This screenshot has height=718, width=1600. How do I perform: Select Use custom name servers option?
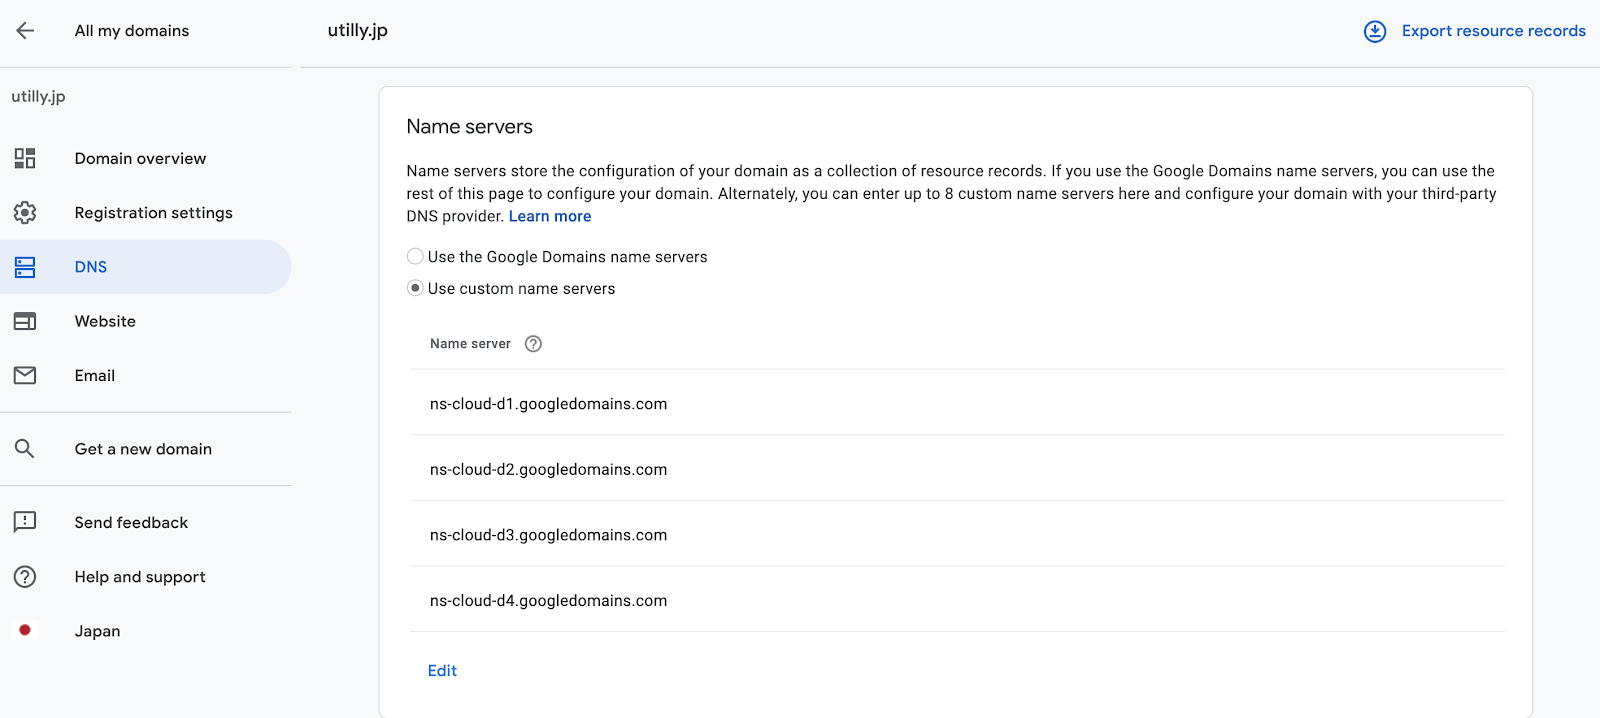415,288
